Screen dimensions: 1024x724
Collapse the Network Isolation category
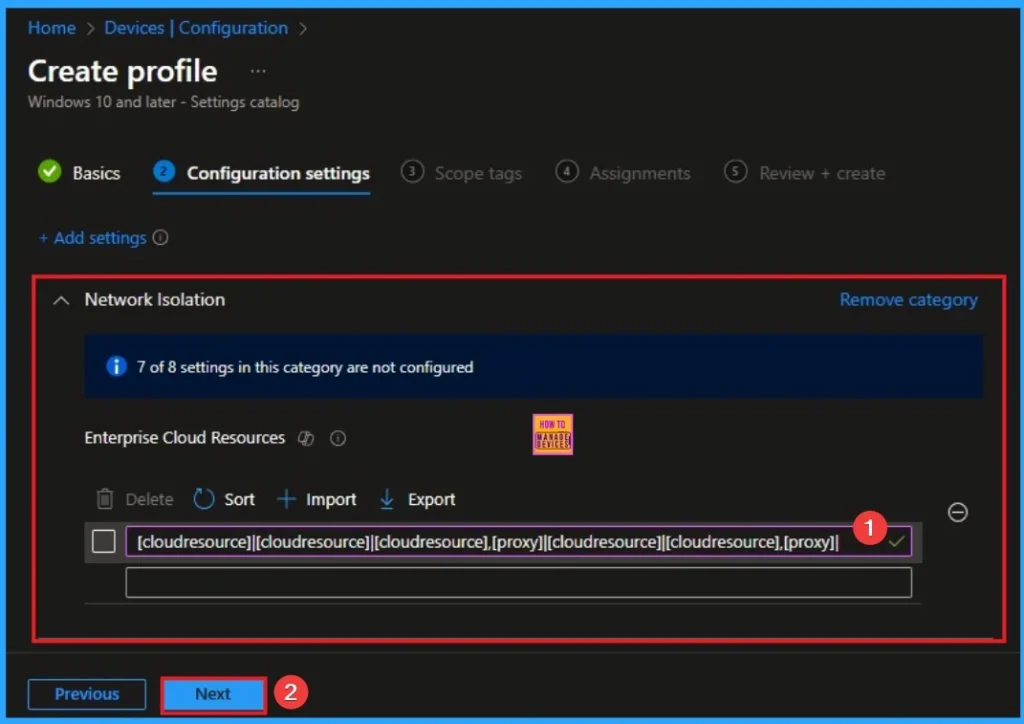tap(60, 299)
